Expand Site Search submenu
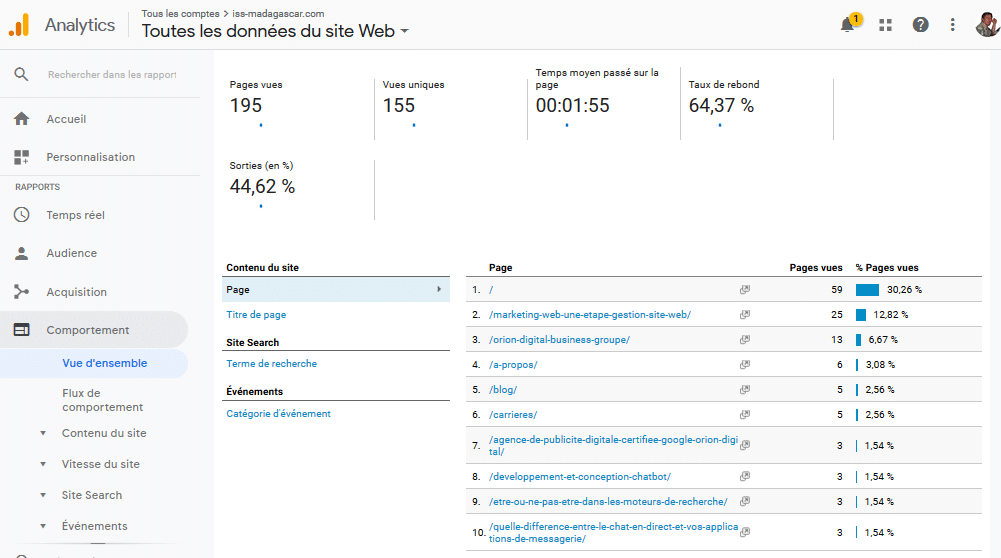 point(43,495)
